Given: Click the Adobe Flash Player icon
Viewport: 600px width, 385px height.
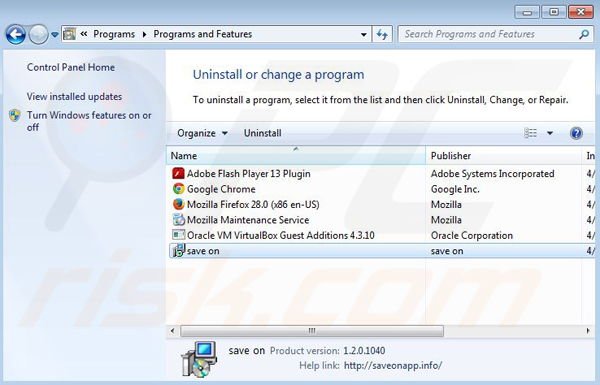Looking at the screenshot, I should 178,173.
